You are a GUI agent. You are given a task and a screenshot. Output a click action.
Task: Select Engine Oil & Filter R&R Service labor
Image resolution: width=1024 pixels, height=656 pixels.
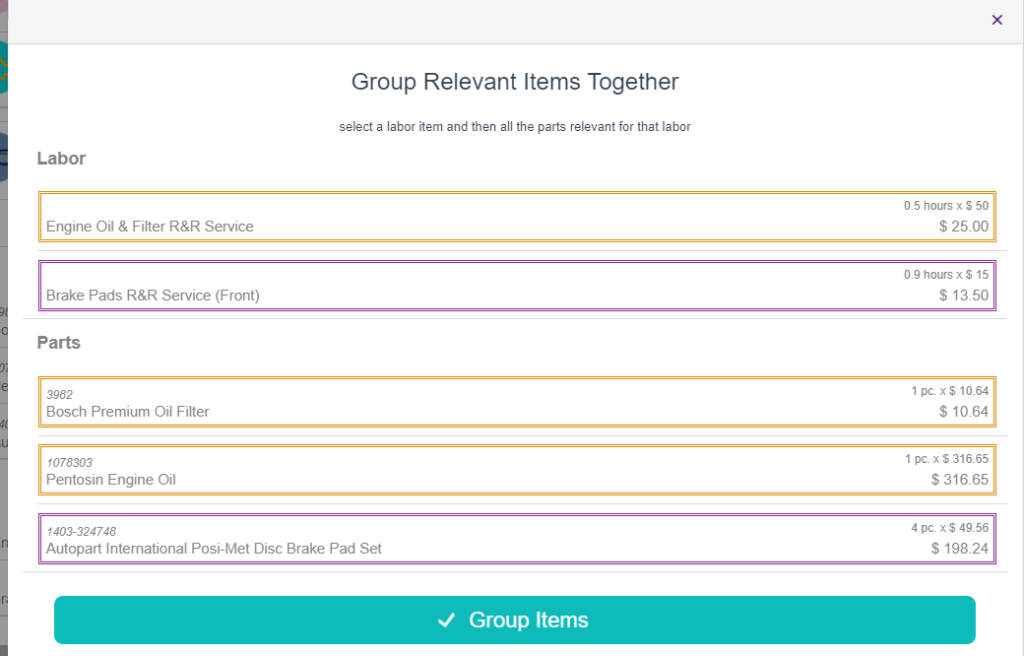pos(150,226)
